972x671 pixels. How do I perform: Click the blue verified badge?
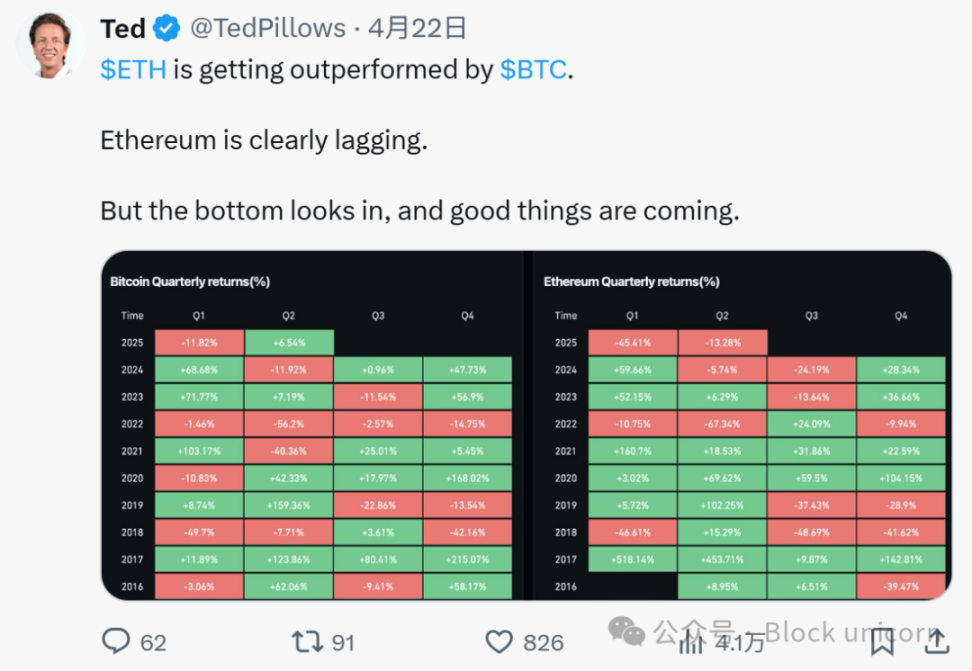[x=167, y=29]
